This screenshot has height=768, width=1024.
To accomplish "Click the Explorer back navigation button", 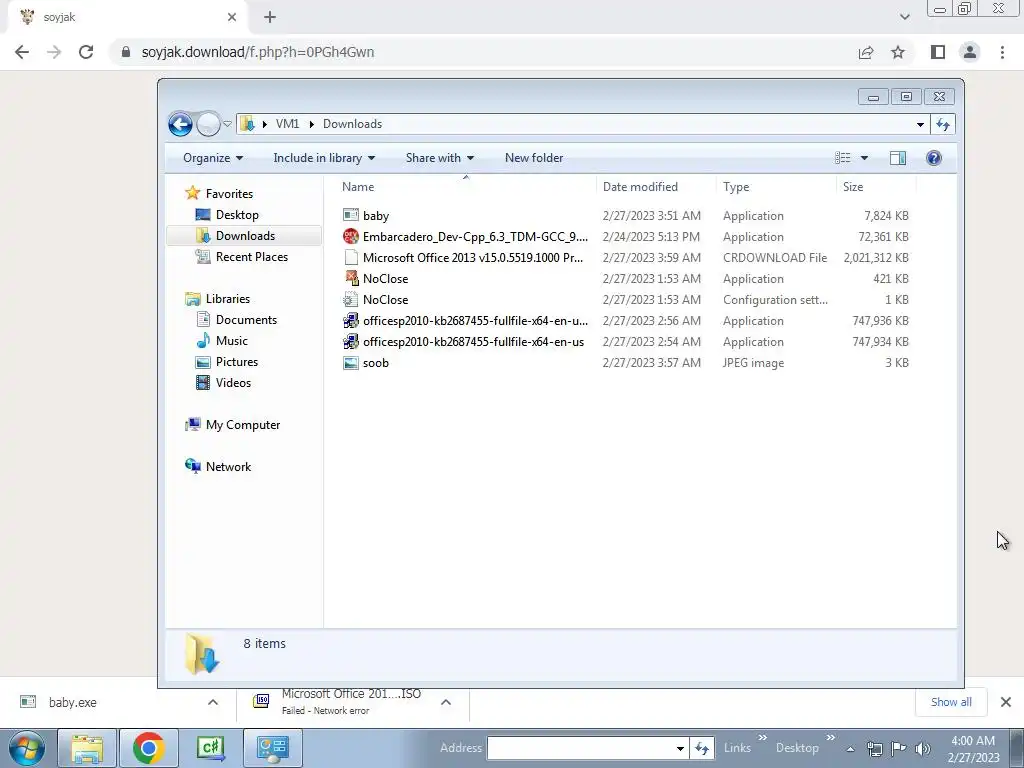I will [x=180, y=124].
